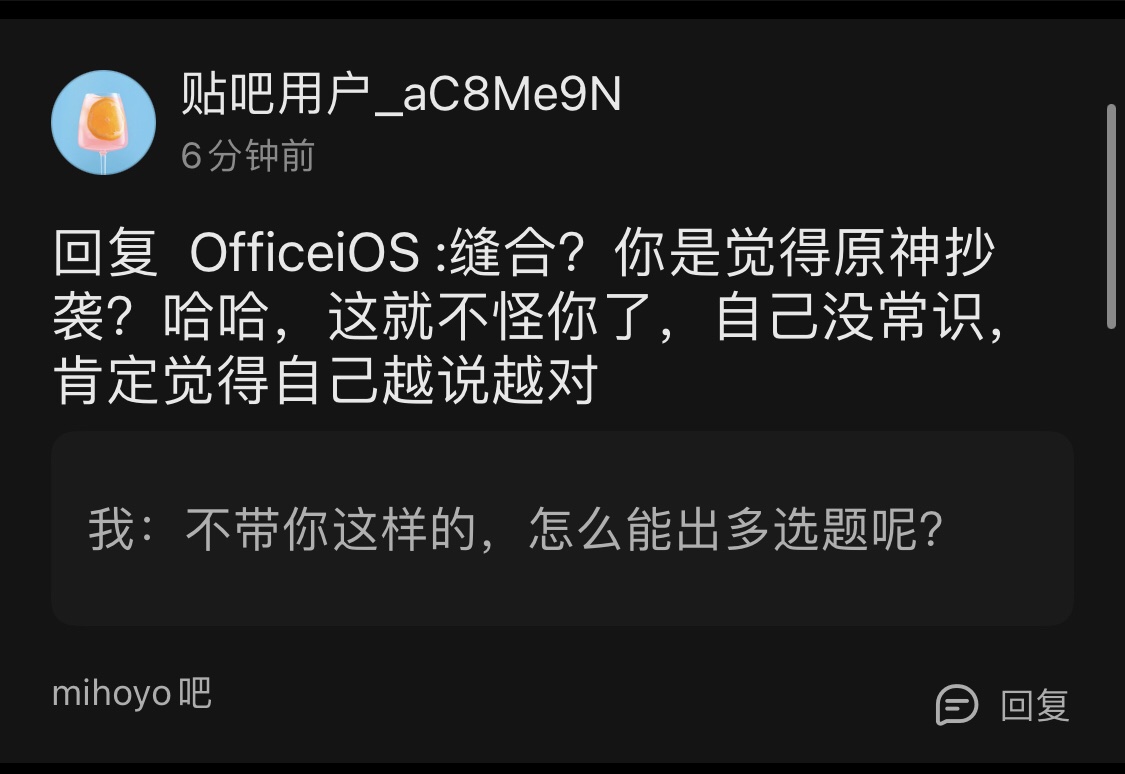
Task: Click the vertical scrollbar thumb
Action: click(1111, 217)
